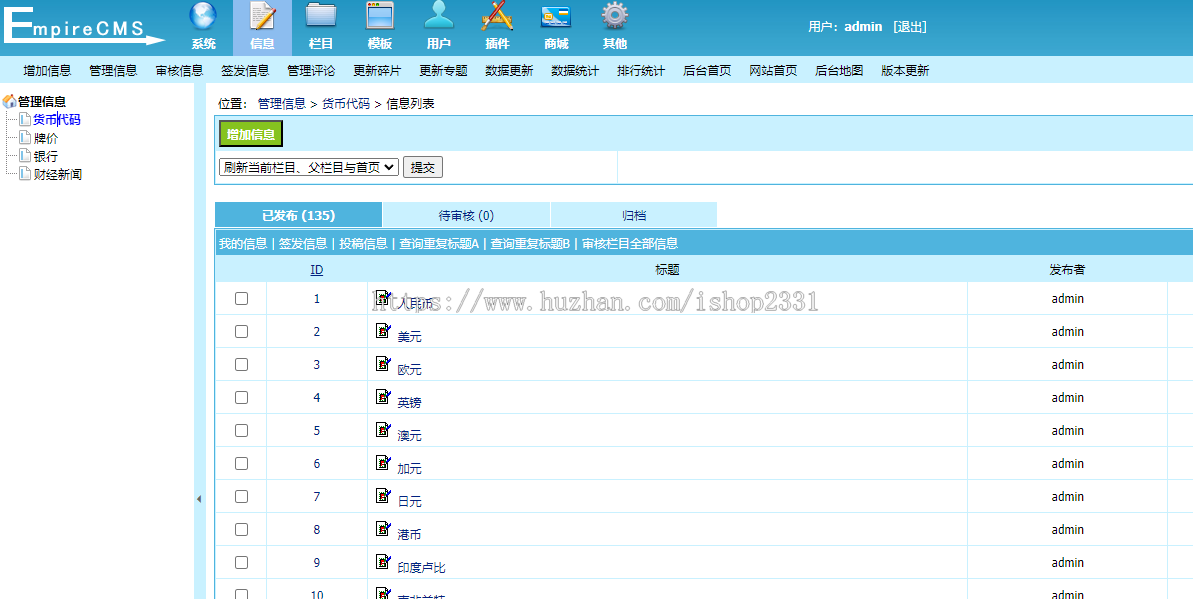Select the 信息 notepad icon

262,18
